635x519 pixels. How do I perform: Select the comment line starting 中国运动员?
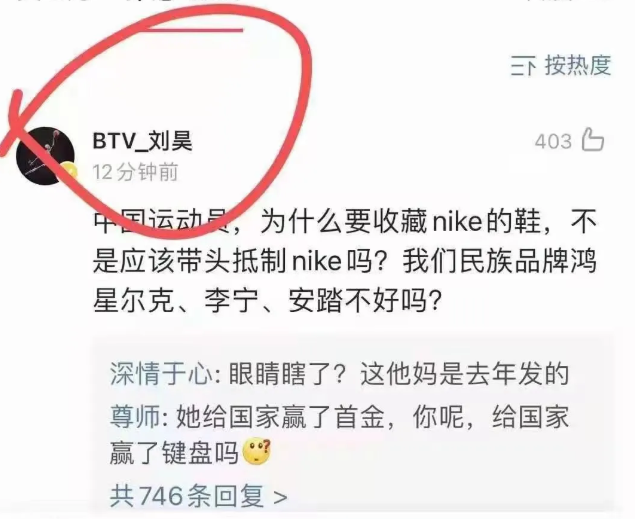coord(345,223)
